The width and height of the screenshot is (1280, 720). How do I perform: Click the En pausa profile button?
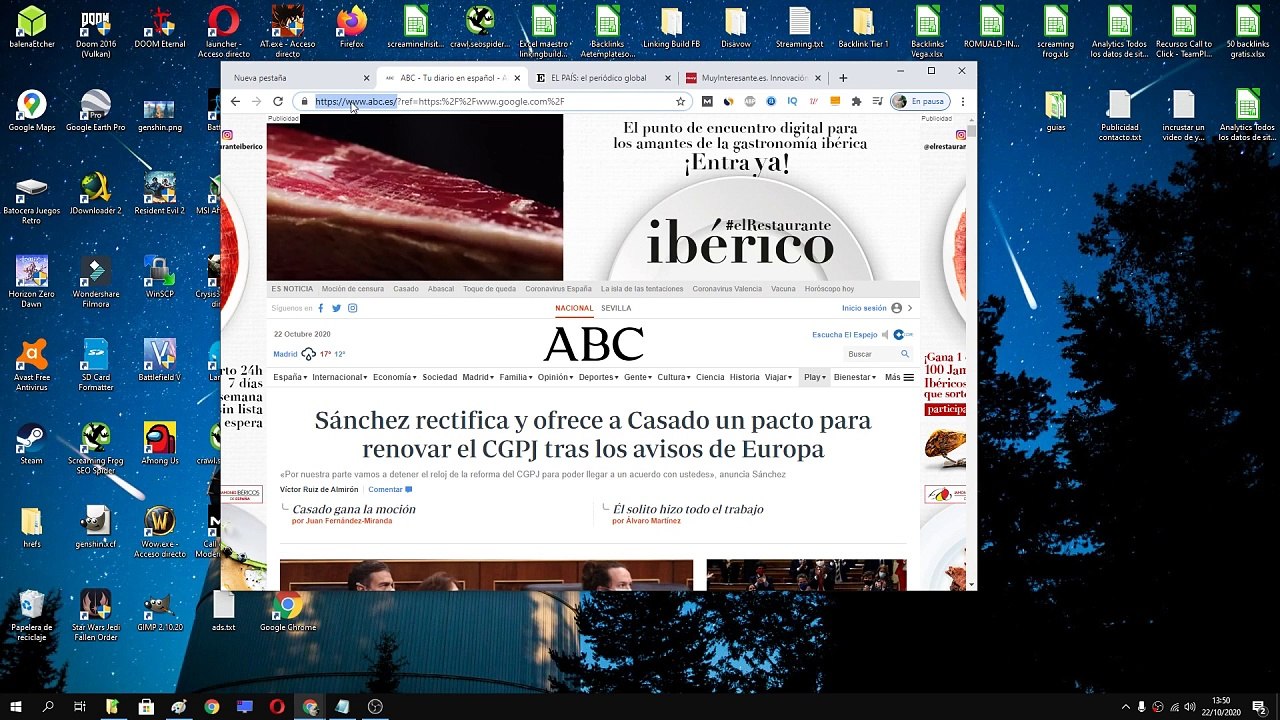click(x=920, y=101)
